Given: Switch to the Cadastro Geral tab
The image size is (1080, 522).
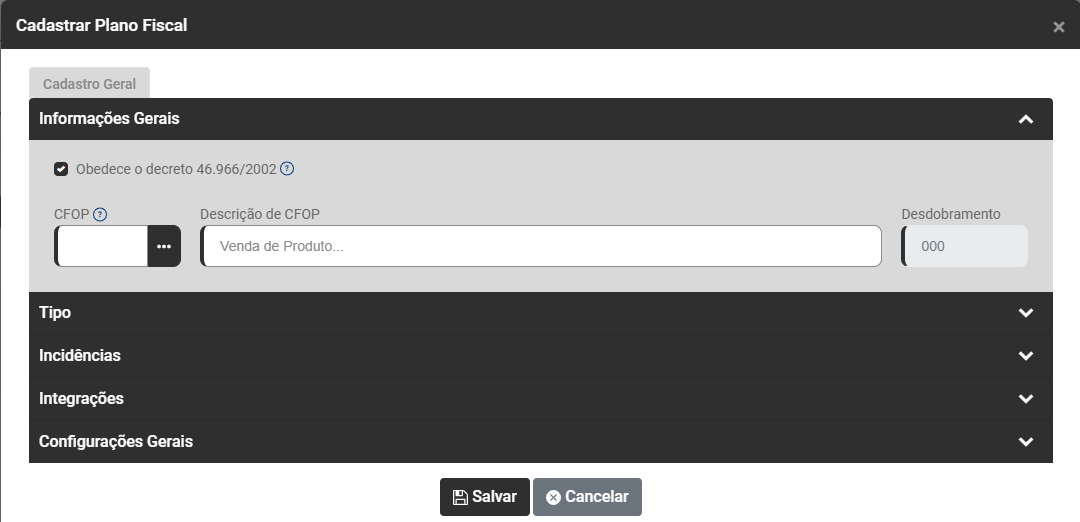Looking at the screenshot, I should [x=89, y=84].
